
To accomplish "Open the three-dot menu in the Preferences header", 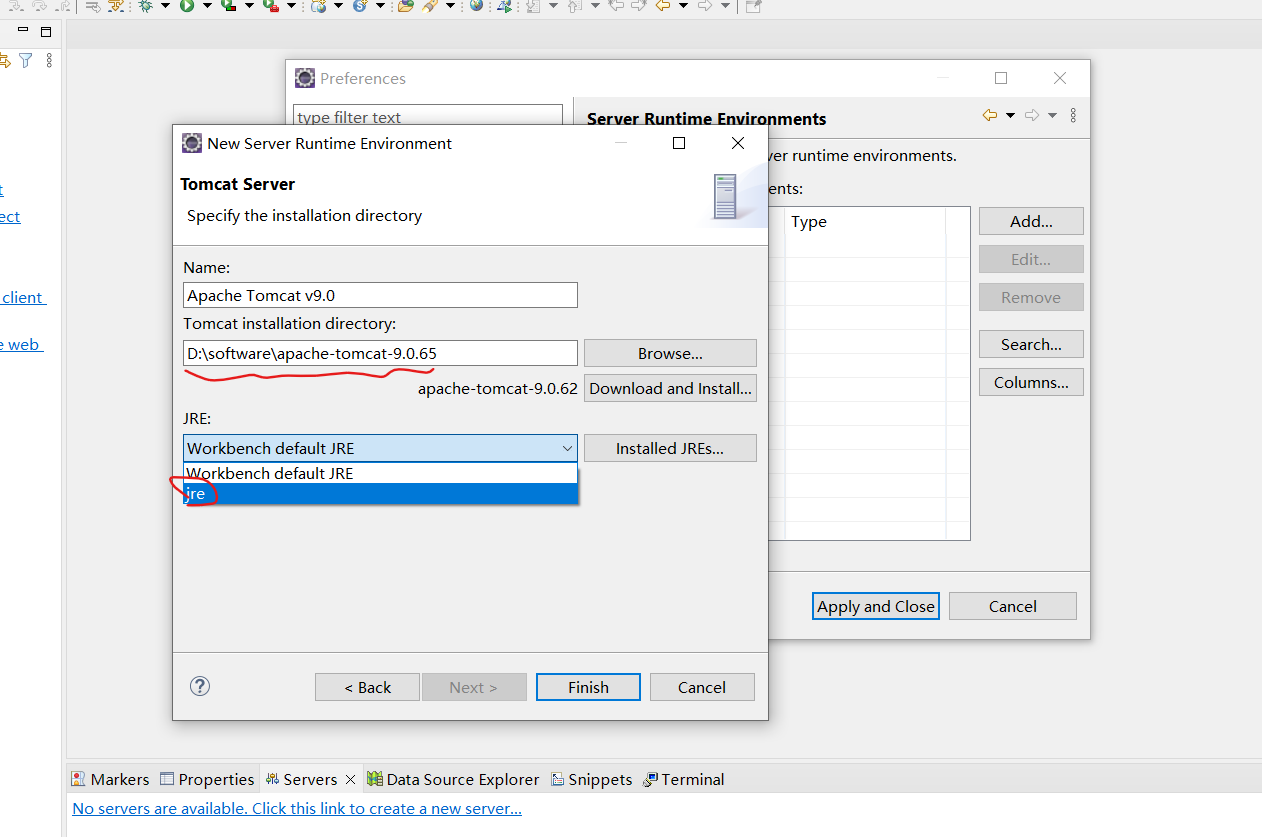I will (x=1073, y=116).
